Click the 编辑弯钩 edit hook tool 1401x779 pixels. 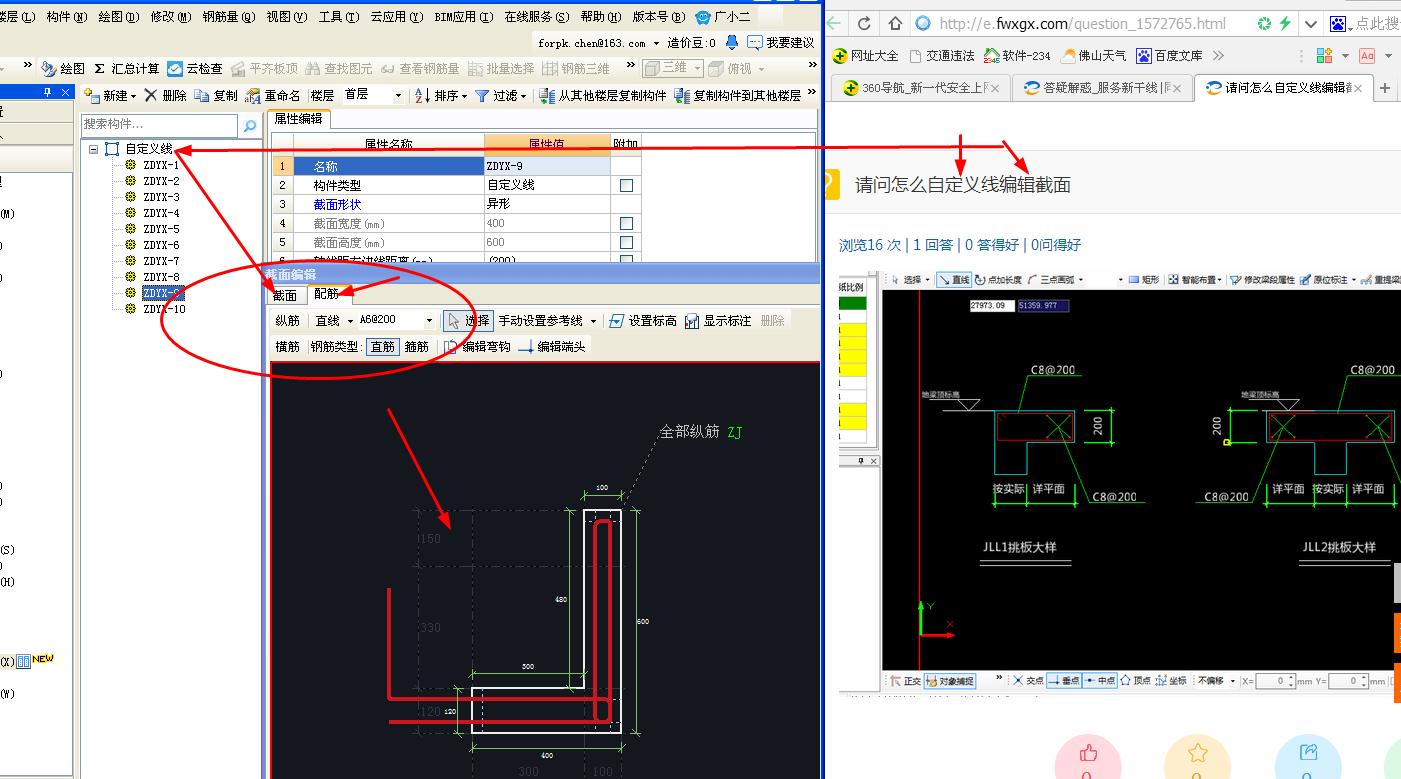click(476, 347)
